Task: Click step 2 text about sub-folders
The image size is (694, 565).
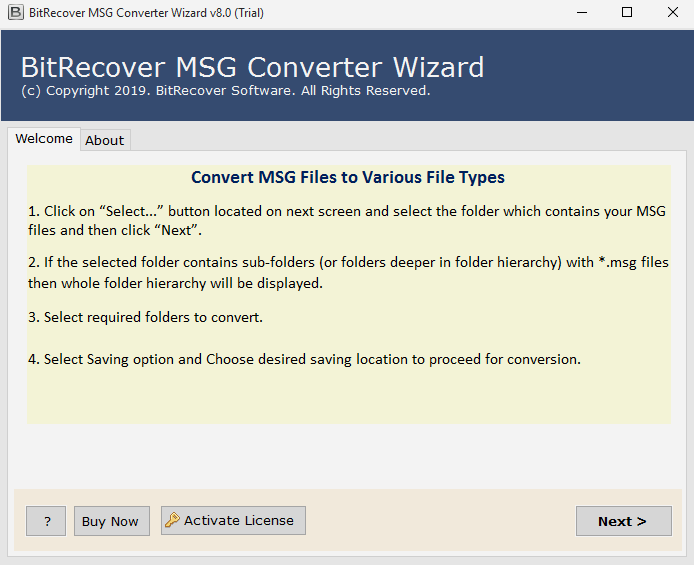Action: [348, 273]
